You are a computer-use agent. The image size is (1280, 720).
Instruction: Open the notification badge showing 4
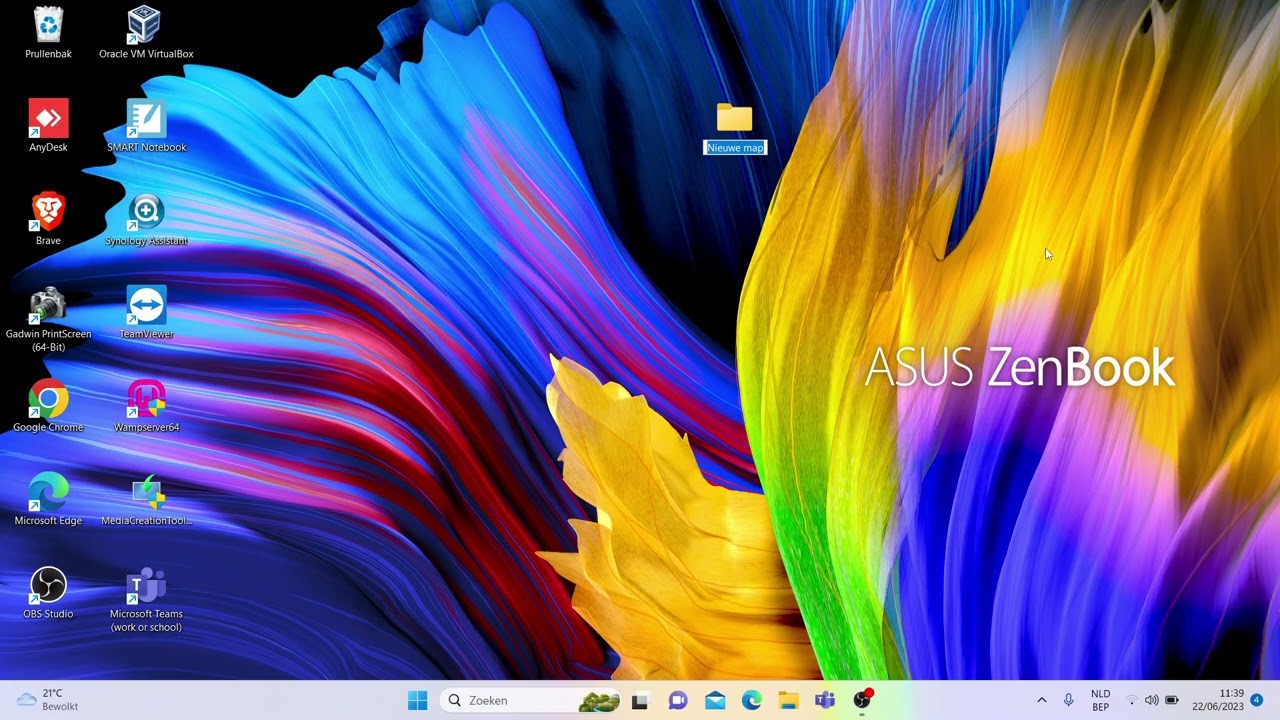(1256, 699)
